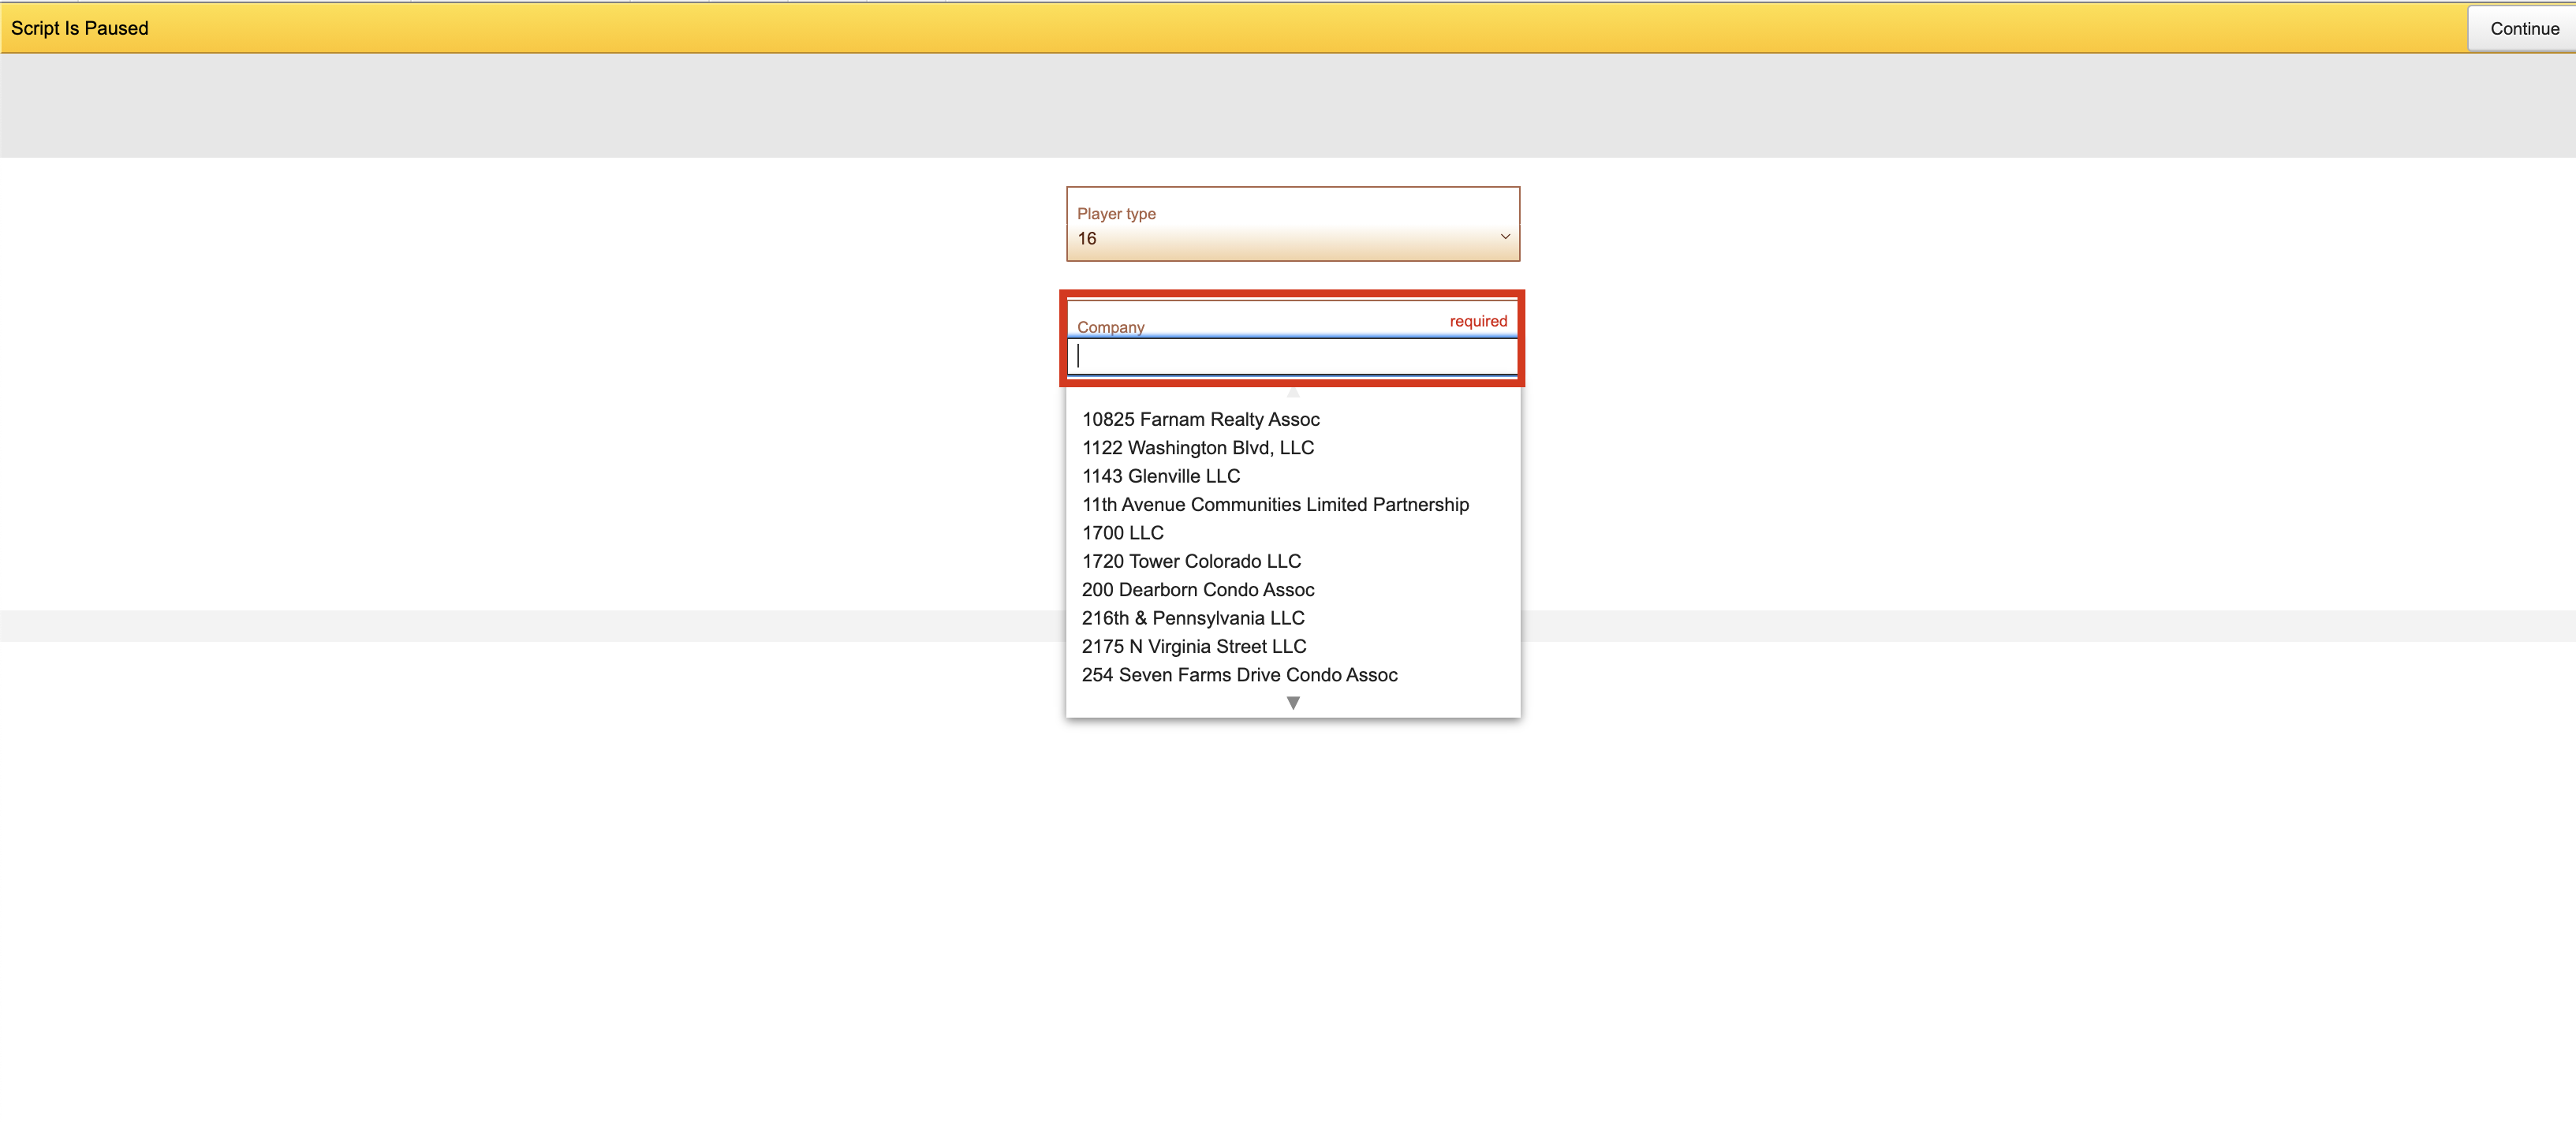Select 1122 Washington Blvd, LLC
The image size is (2576, 1123).
point(1197,448)
